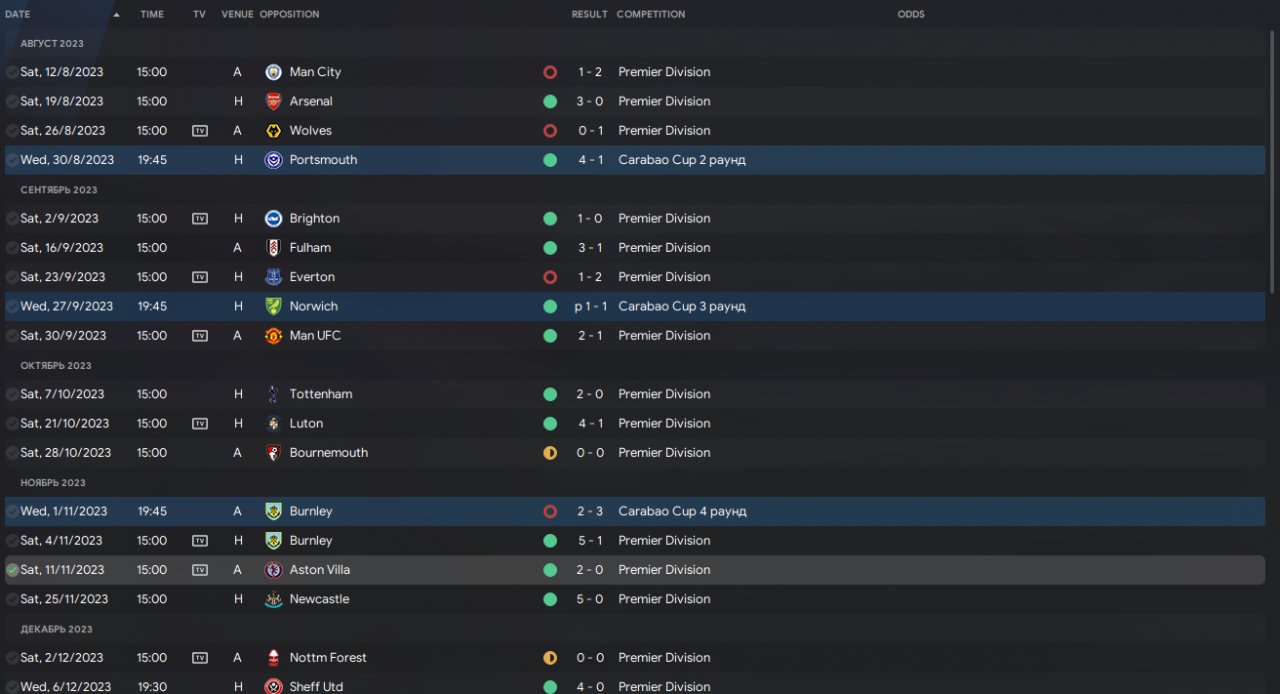Click the green win indicator for Fulham match

550,248
